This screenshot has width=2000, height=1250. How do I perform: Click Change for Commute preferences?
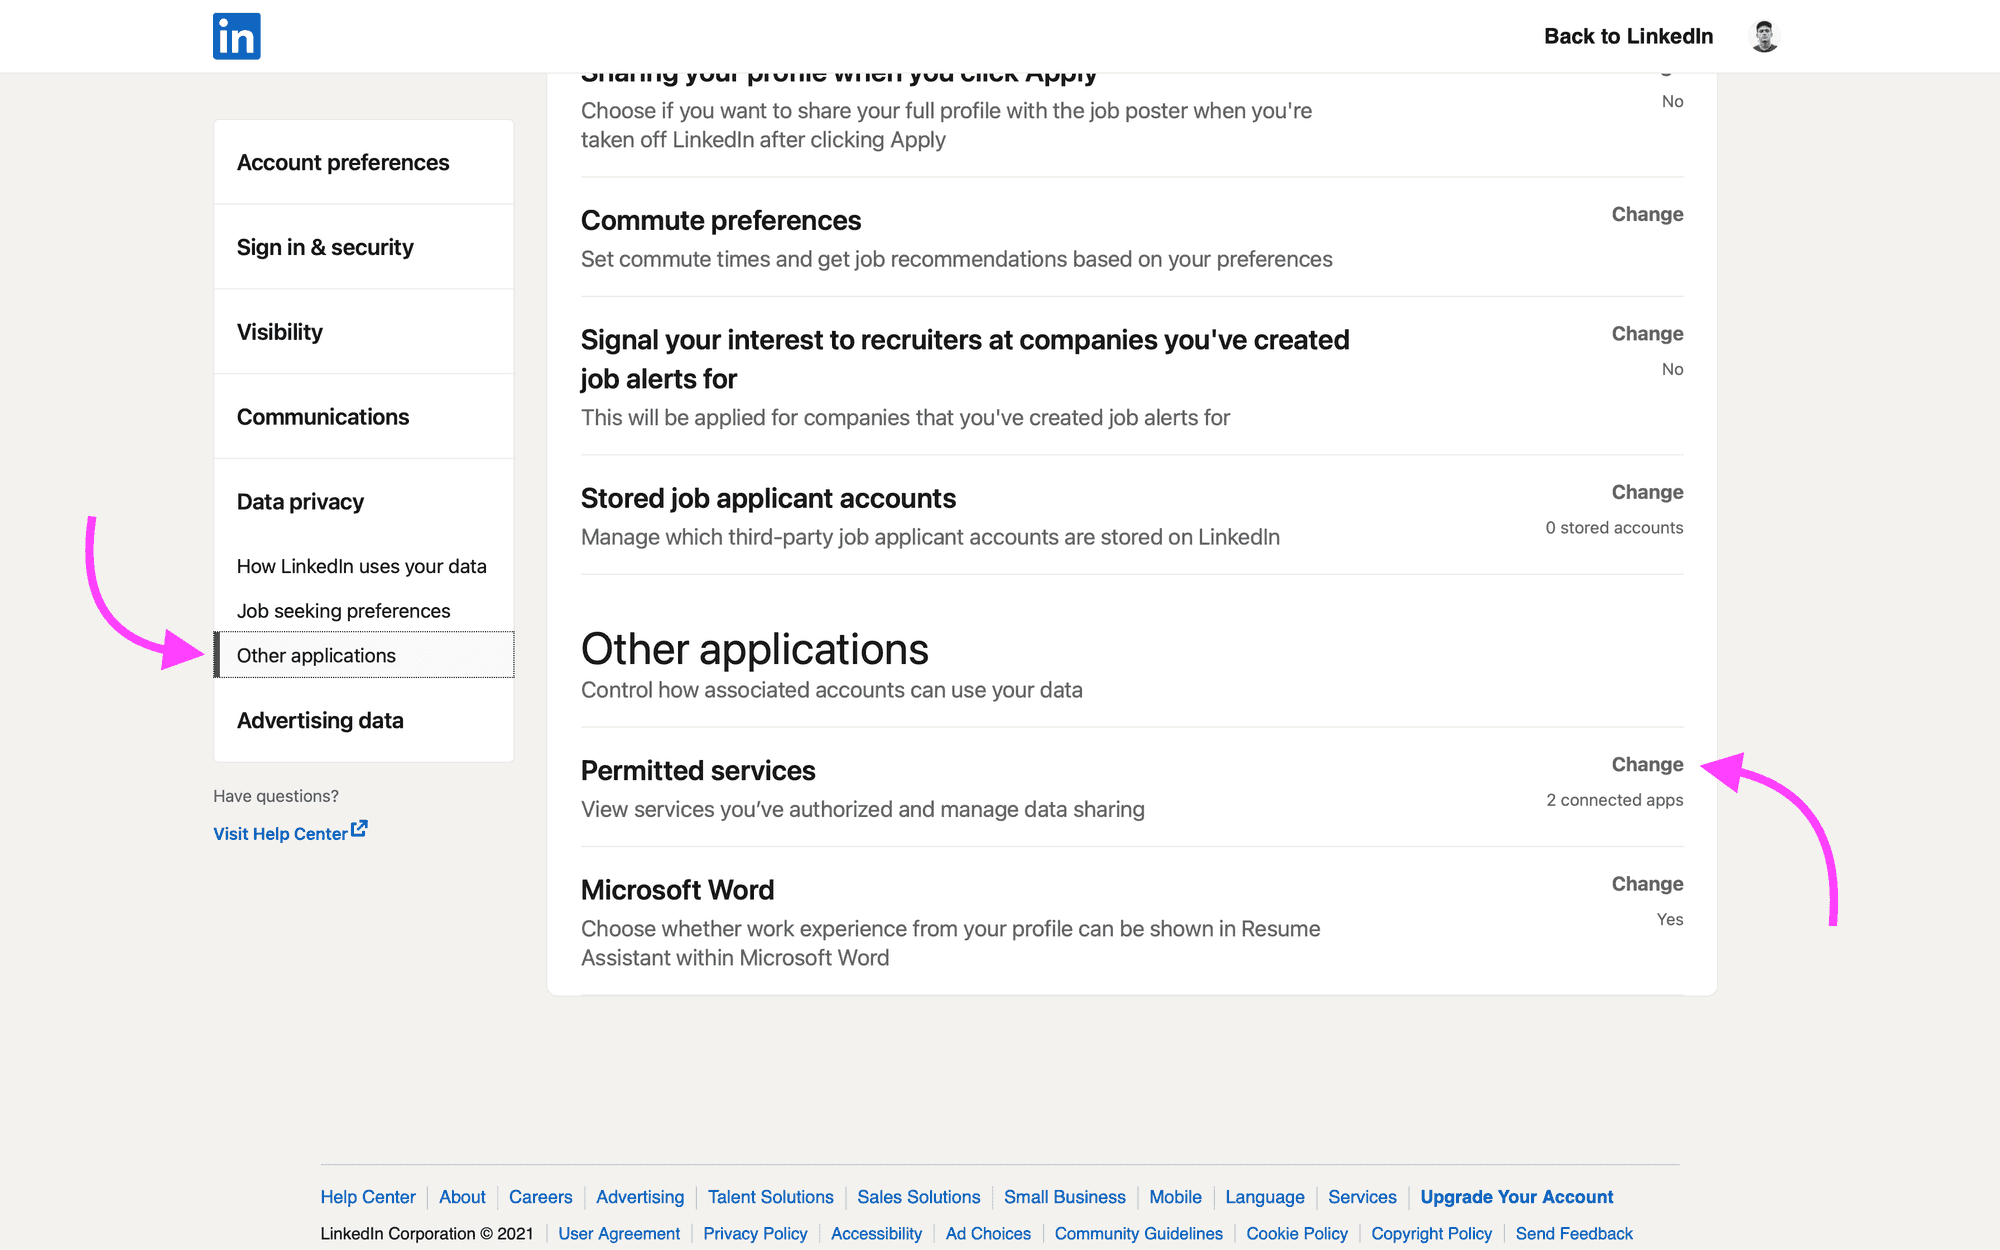(1647, 214)
